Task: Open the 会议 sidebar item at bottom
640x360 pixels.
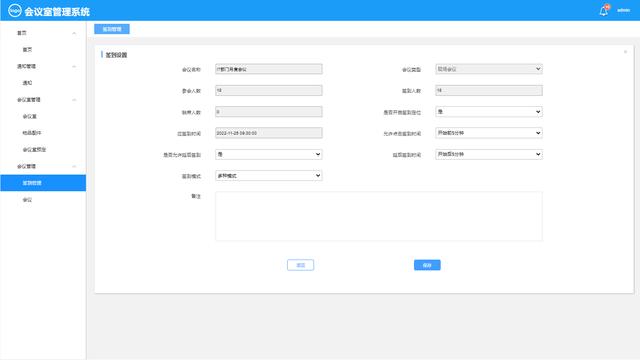Action: click(27, 200)
